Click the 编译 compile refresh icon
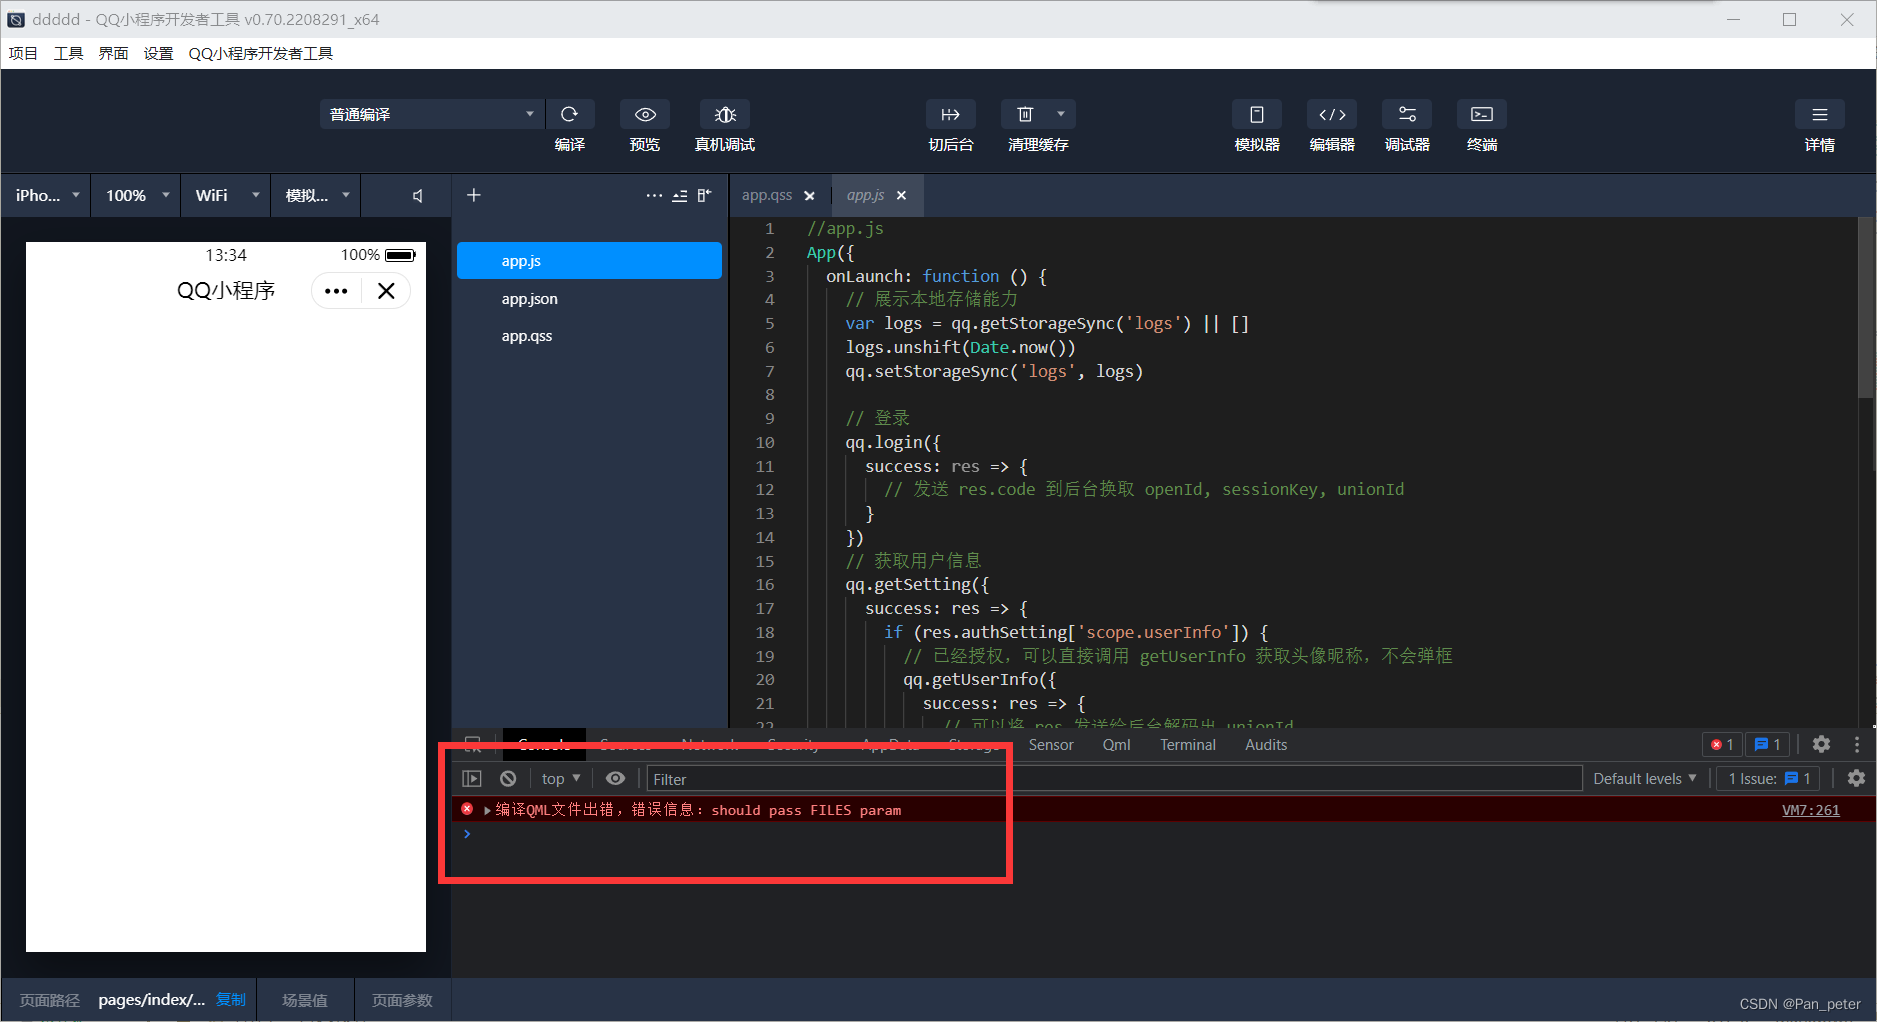Viewport: 1877px width, 1022px height. (x=570, y=114)
